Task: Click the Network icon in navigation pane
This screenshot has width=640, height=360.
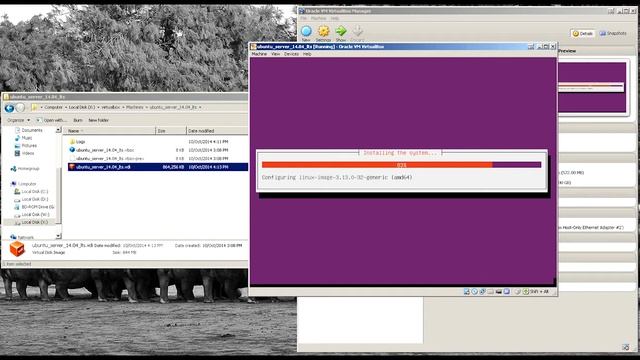Action: point(13,237)
